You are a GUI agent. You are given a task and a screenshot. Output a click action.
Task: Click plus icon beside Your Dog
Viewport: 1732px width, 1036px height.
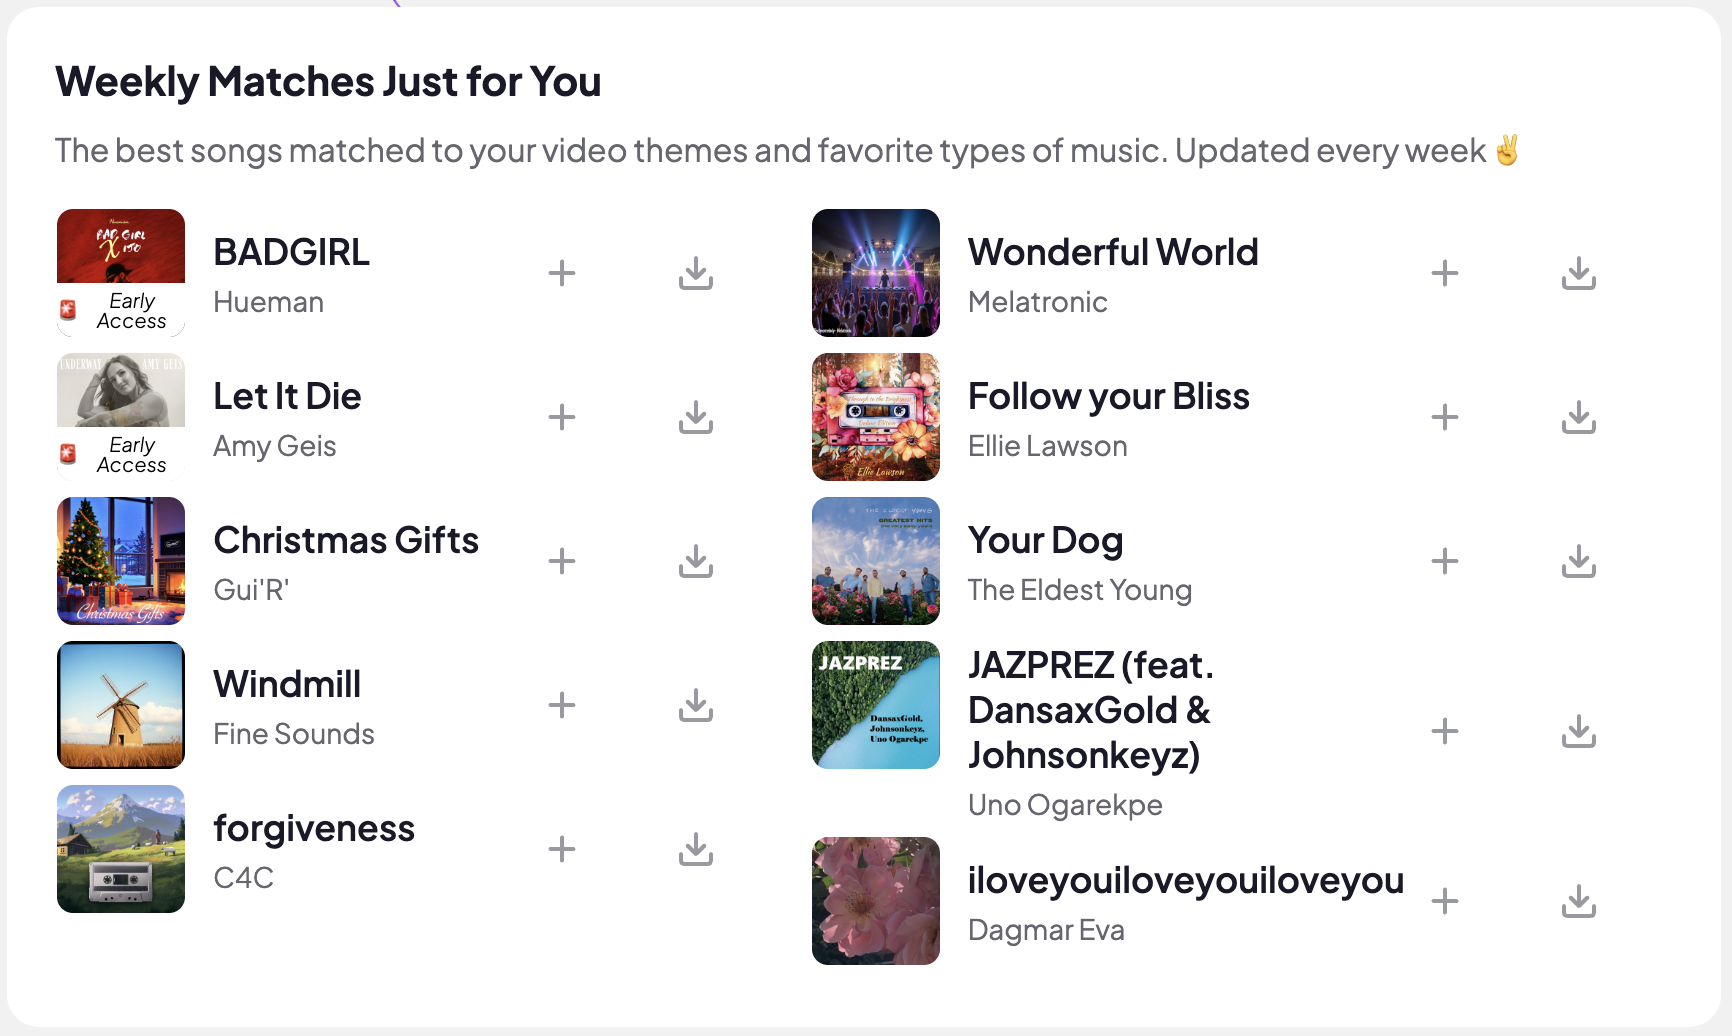(x=1445, y=561)
